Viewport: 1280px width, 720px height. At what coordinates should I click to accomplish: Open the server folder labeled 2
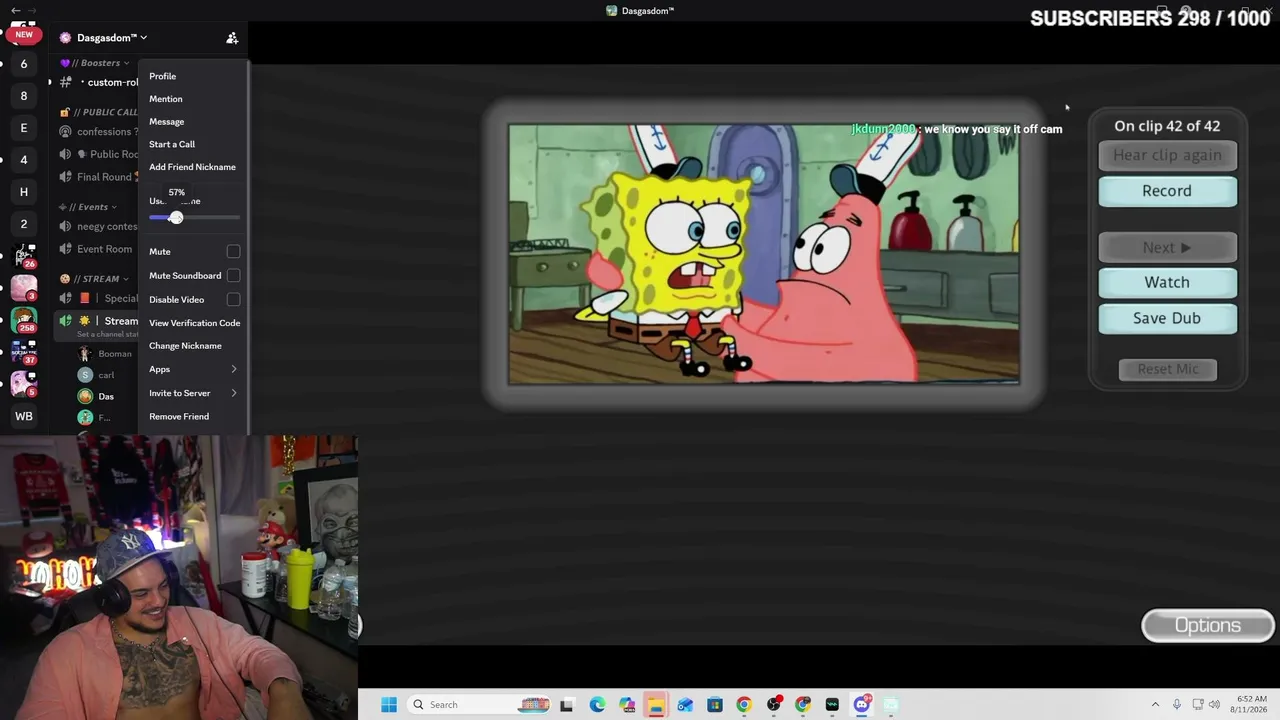coord(24,224)
